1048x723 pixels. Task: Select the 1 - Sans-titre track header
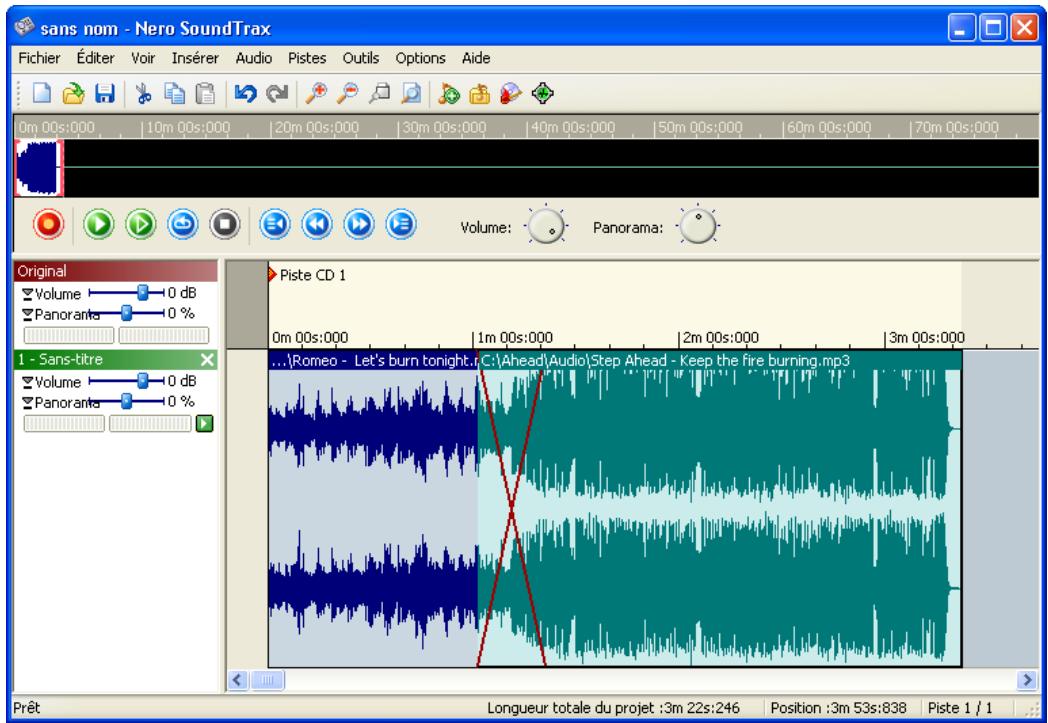[x=107, y=359]
